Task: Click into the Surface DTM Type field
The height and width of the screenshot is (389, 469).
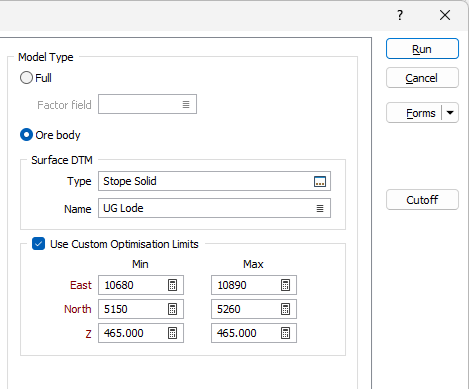Action: pos(207,181)
